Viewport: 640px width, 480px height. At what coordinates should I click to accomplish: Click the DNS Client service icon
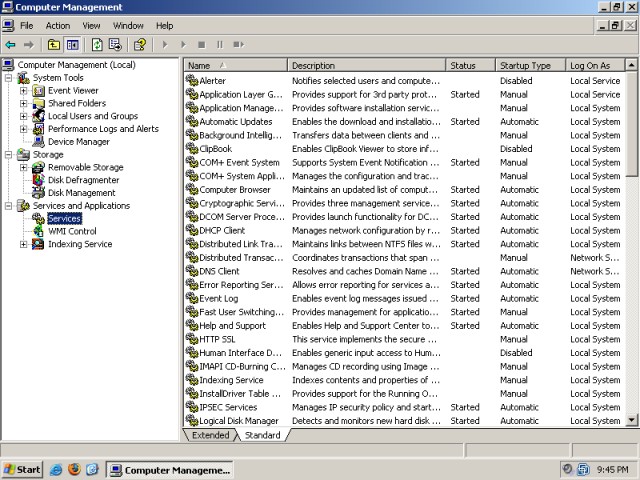coord(192,271)
